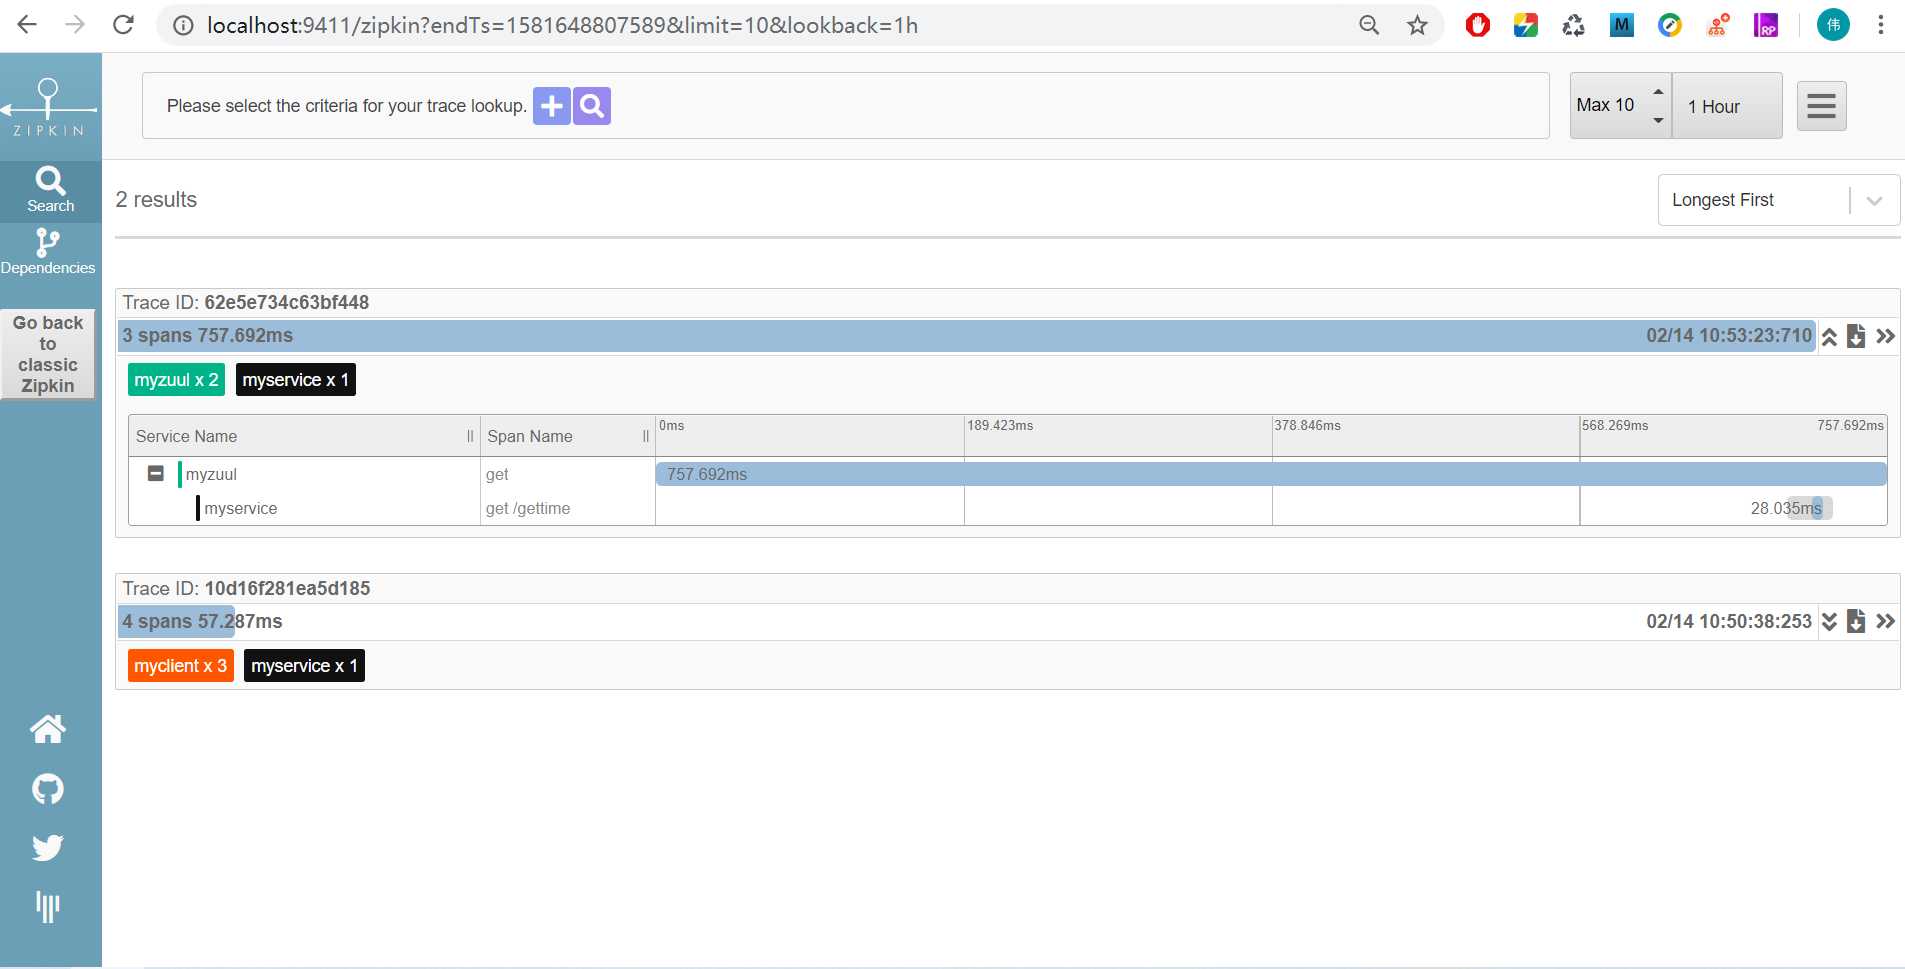The image size is (1905, 969).
Task: Click the browser address bar URL
Action: point(562,25)
